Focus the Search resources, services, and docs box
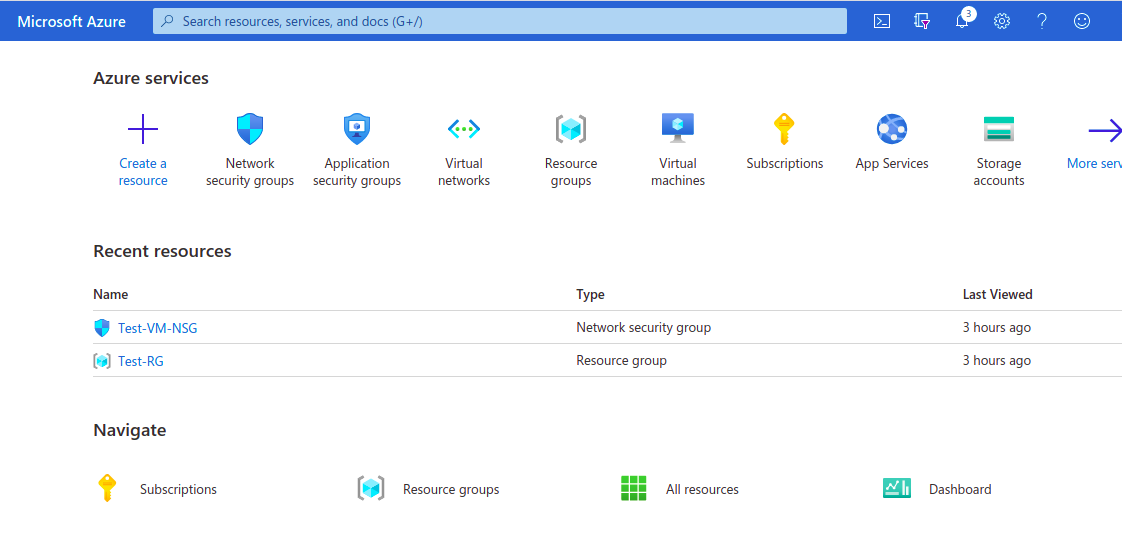 [x=499, y=21]
